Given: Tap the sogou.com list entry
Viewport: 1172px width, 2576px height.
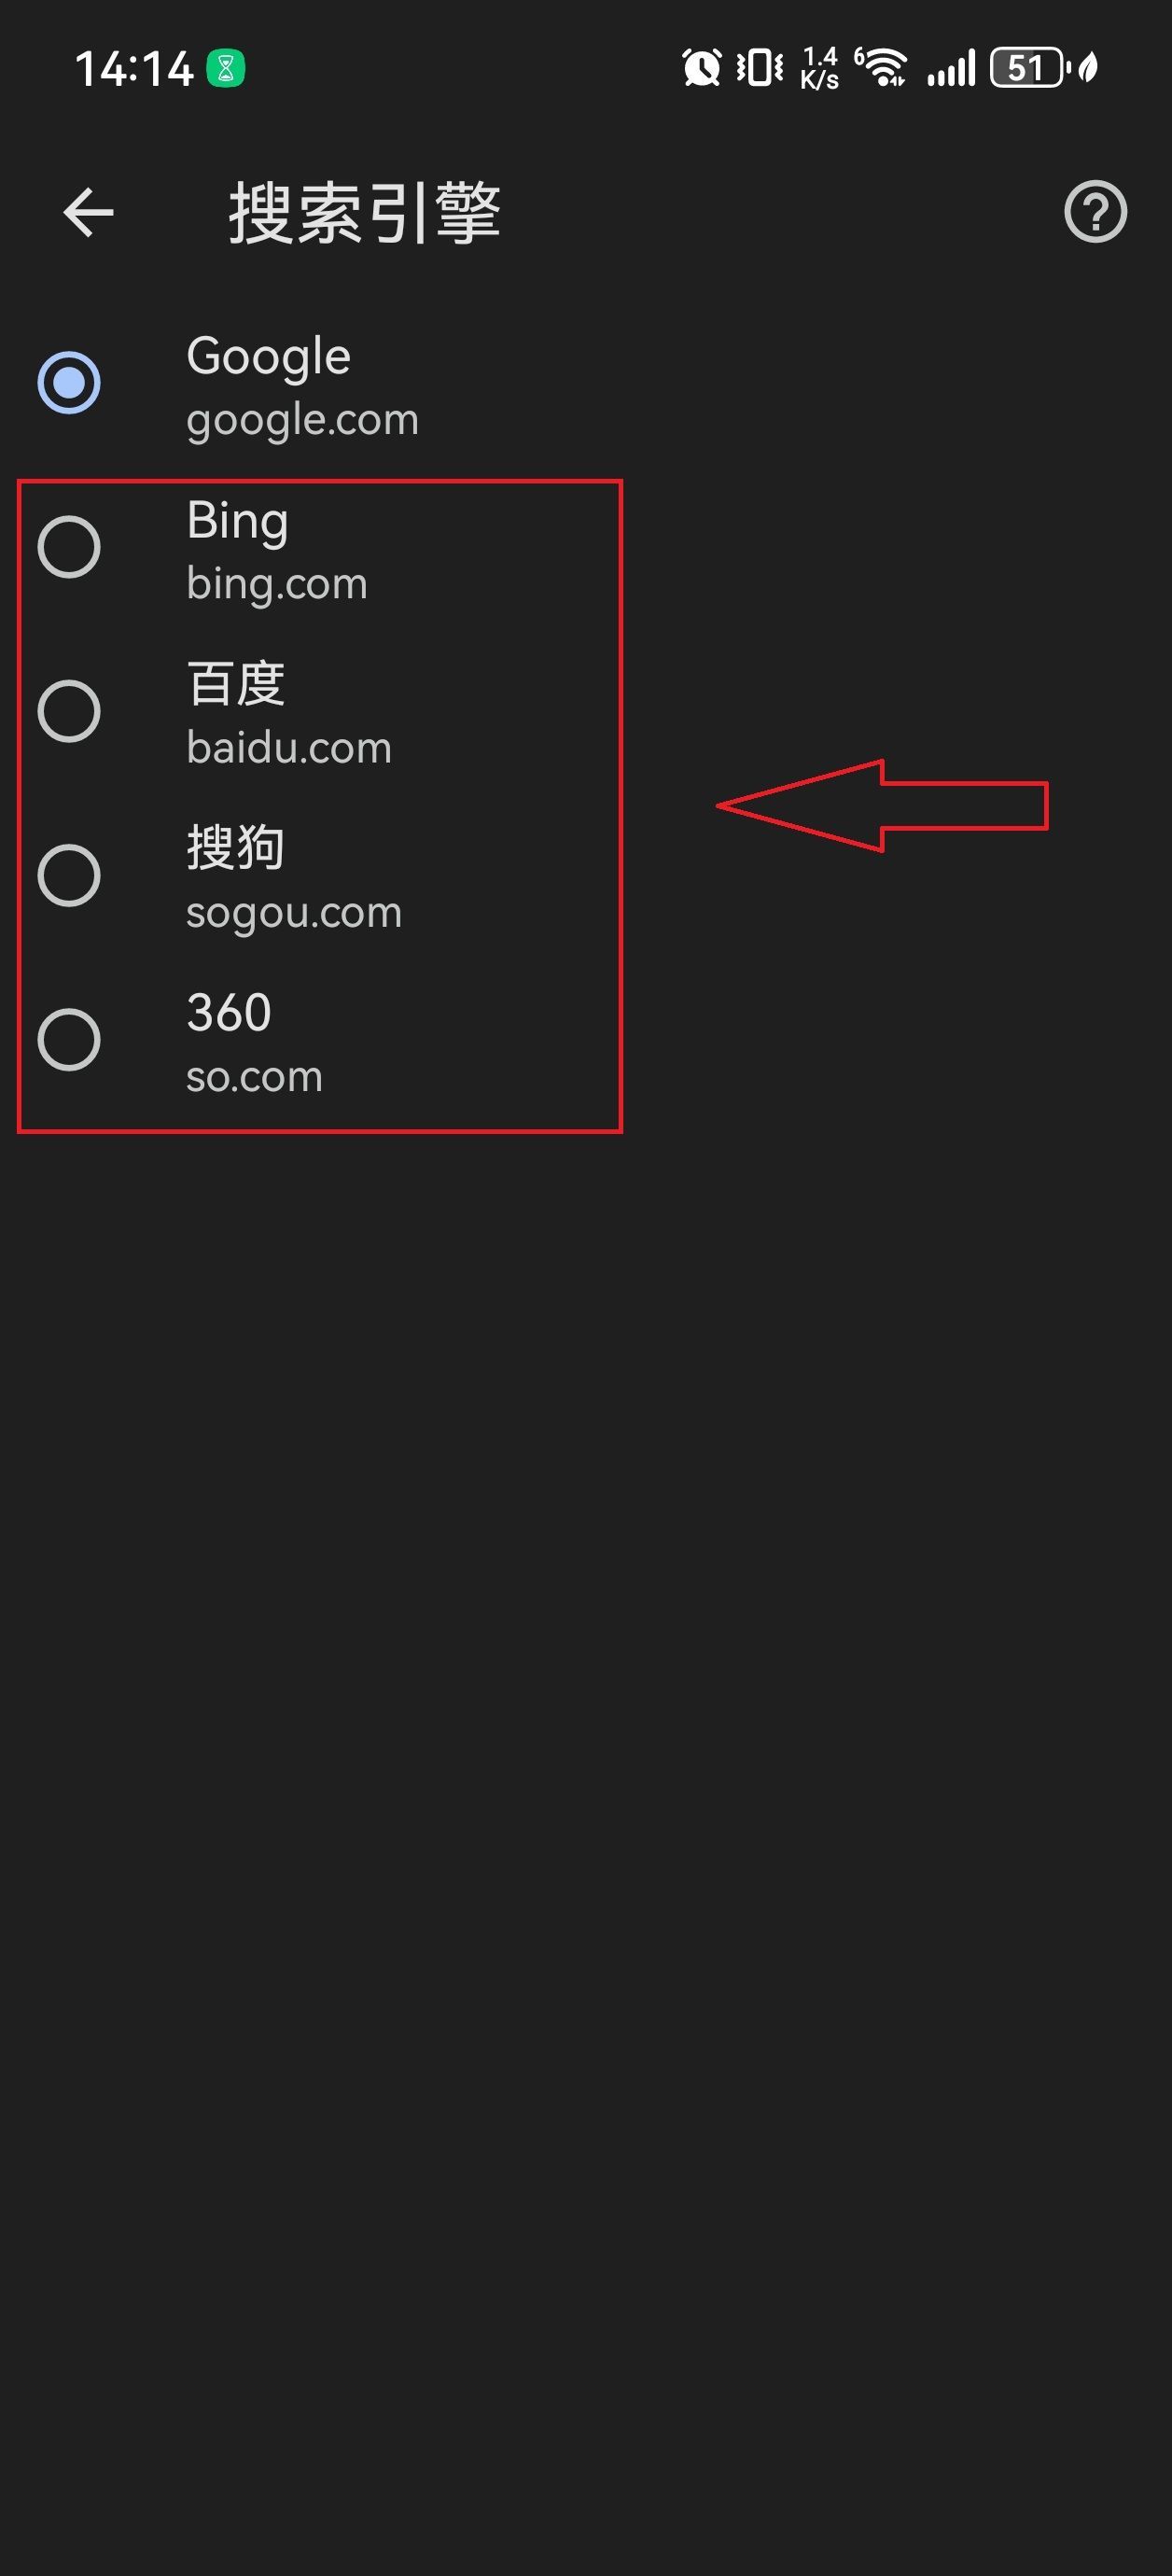Looking at the screenshot, I should [x=294, y=913].
